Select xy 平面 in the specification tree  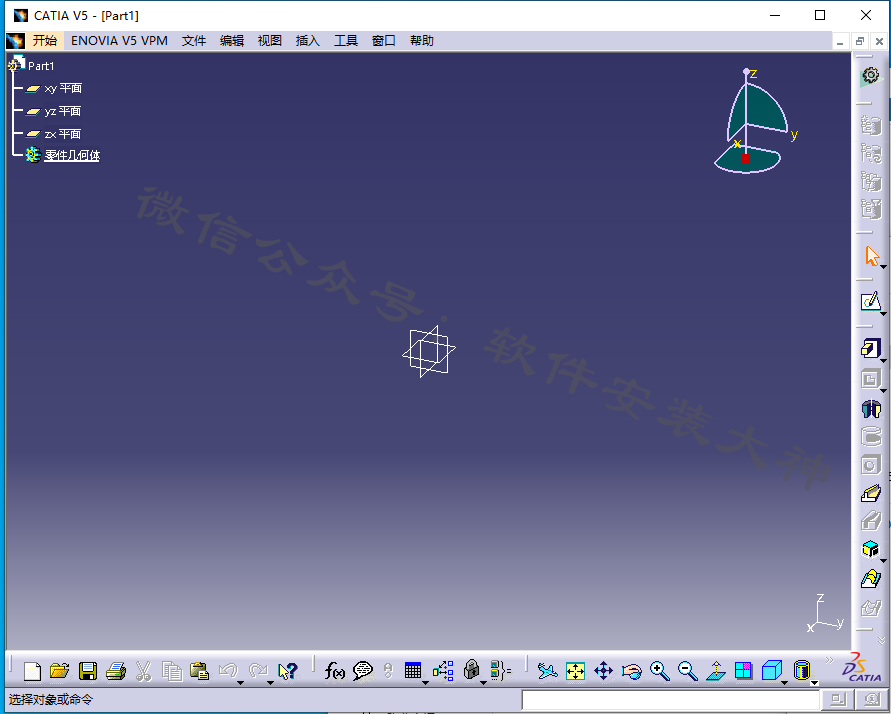click(x=63, y=89)
